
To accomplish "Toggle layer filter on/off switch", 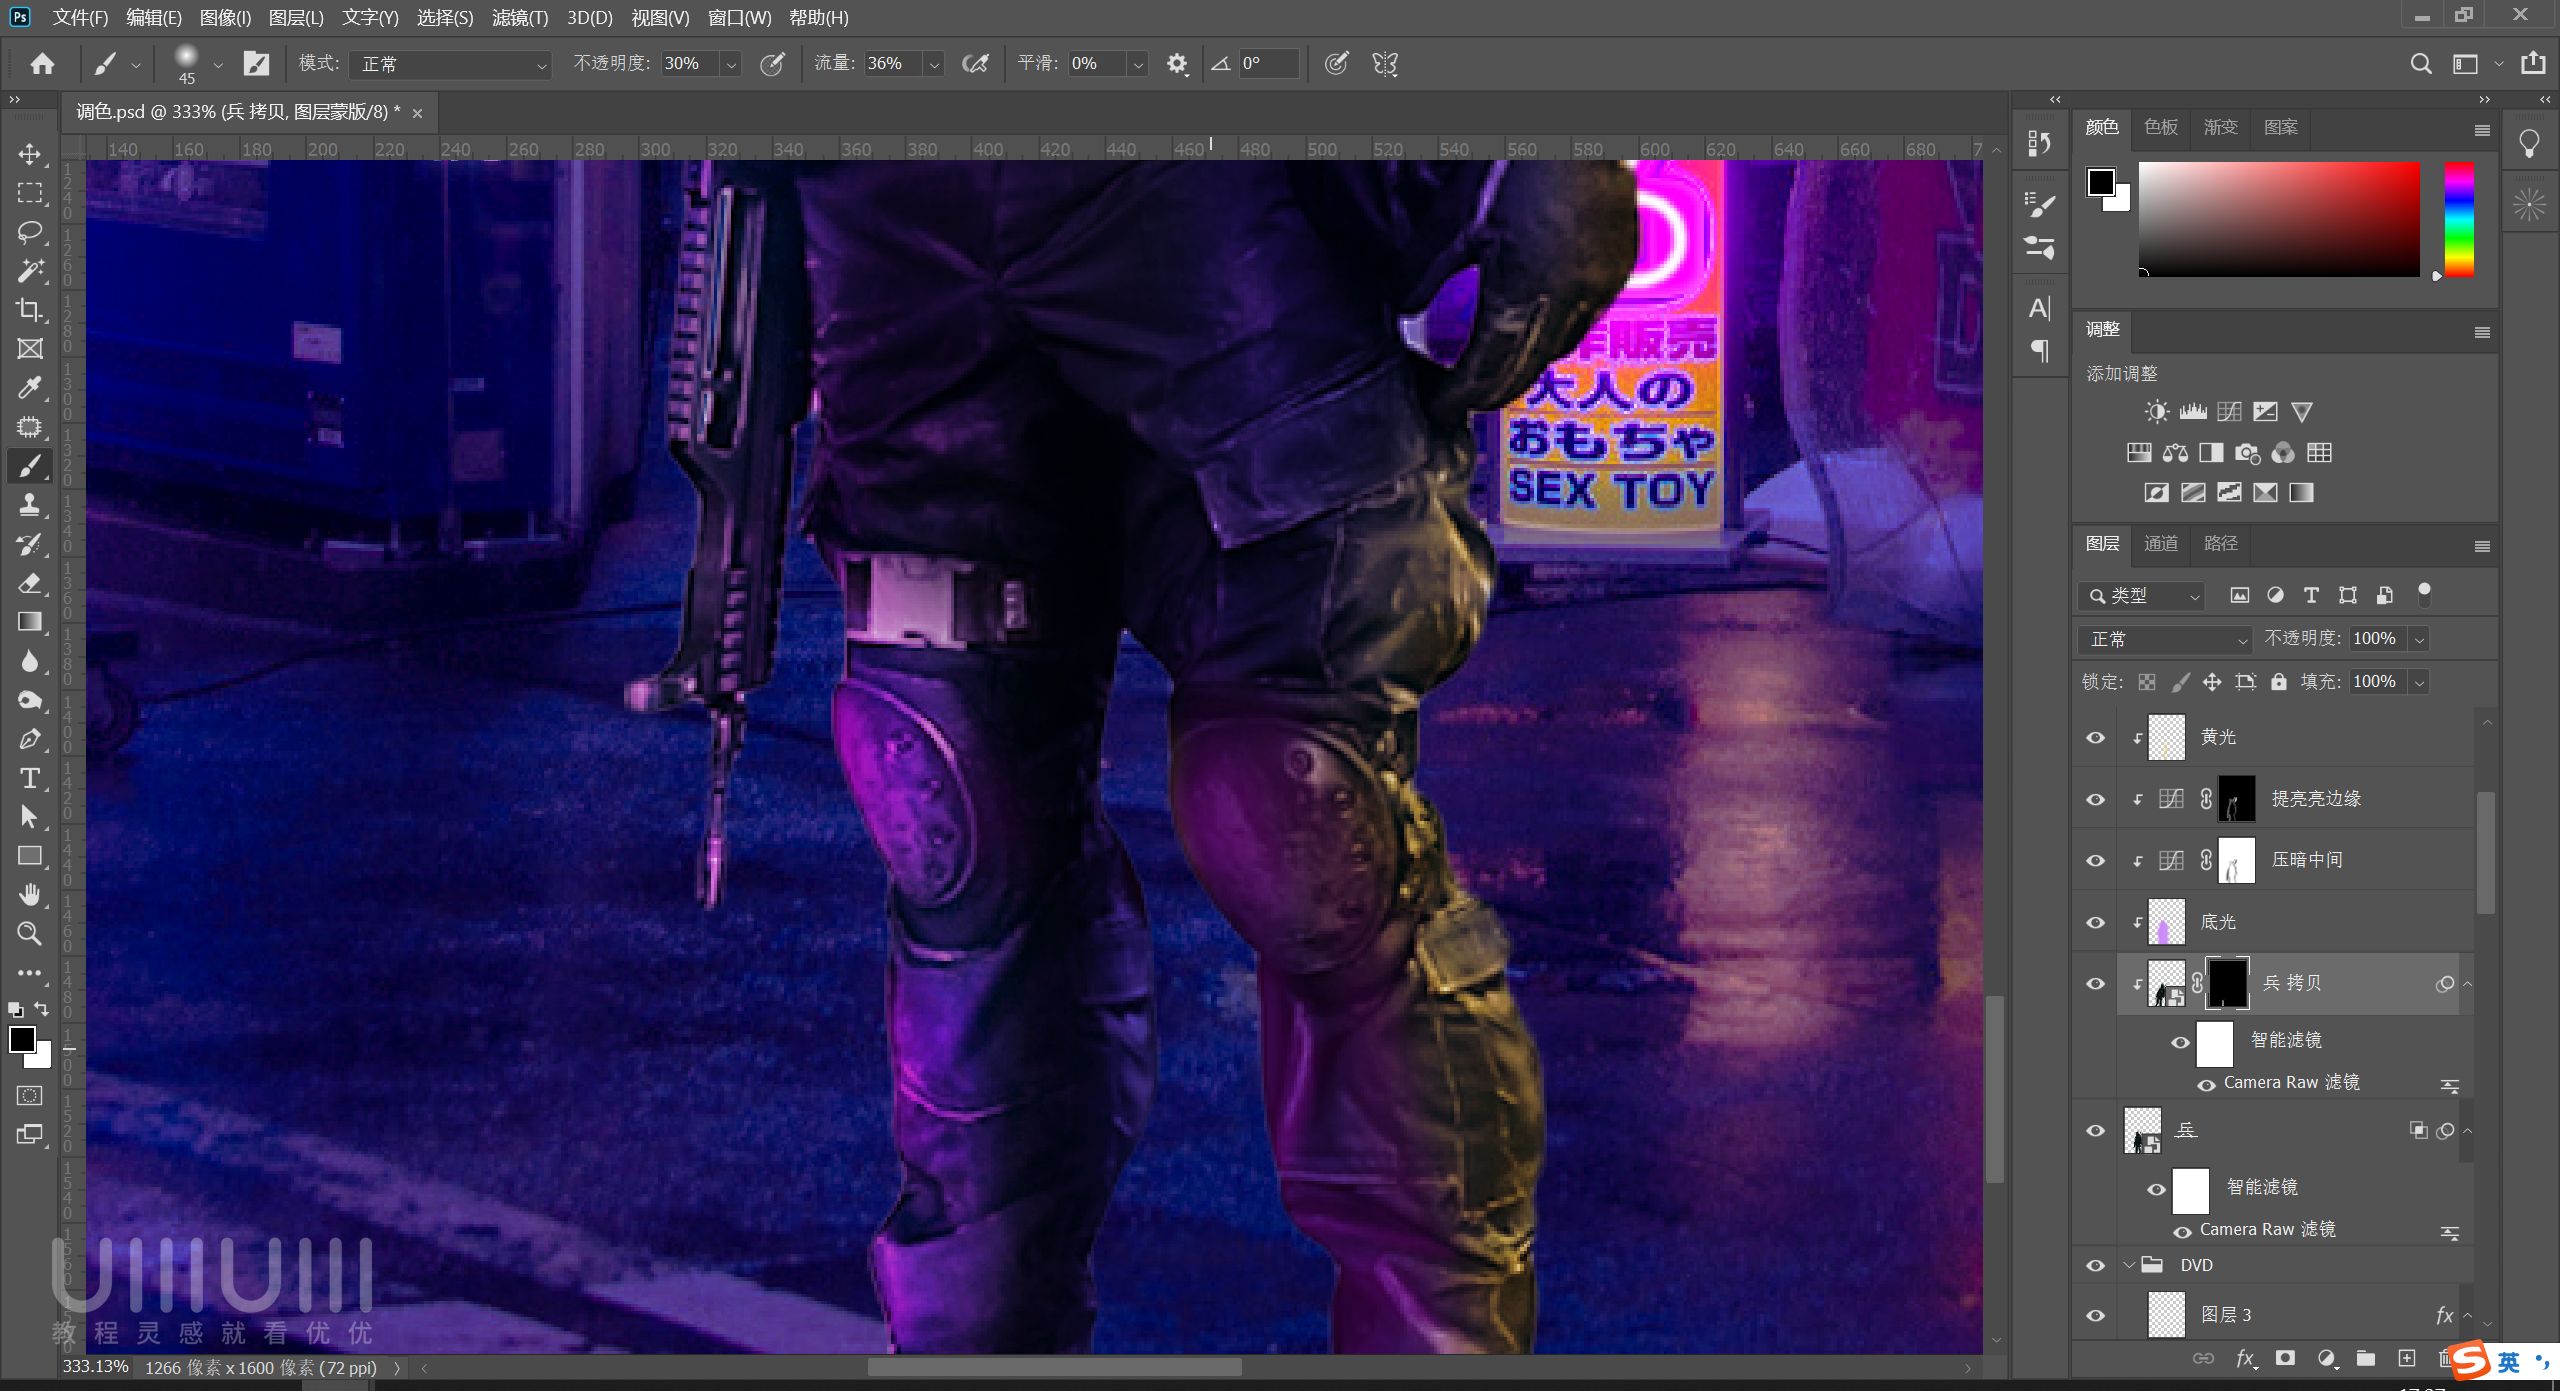I will (2424, 594).
